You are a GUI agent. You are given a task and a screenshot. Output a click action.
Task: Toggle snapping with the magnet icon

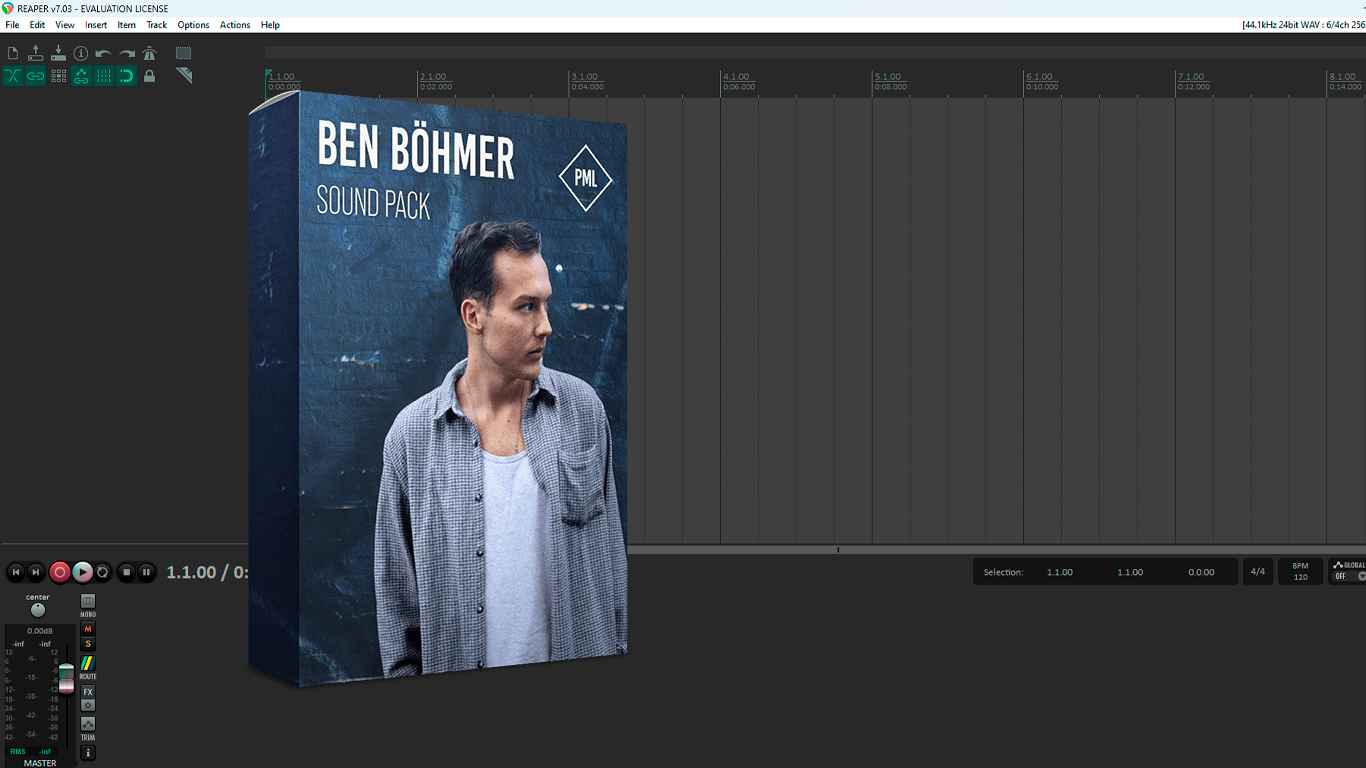tap(127, 76)
